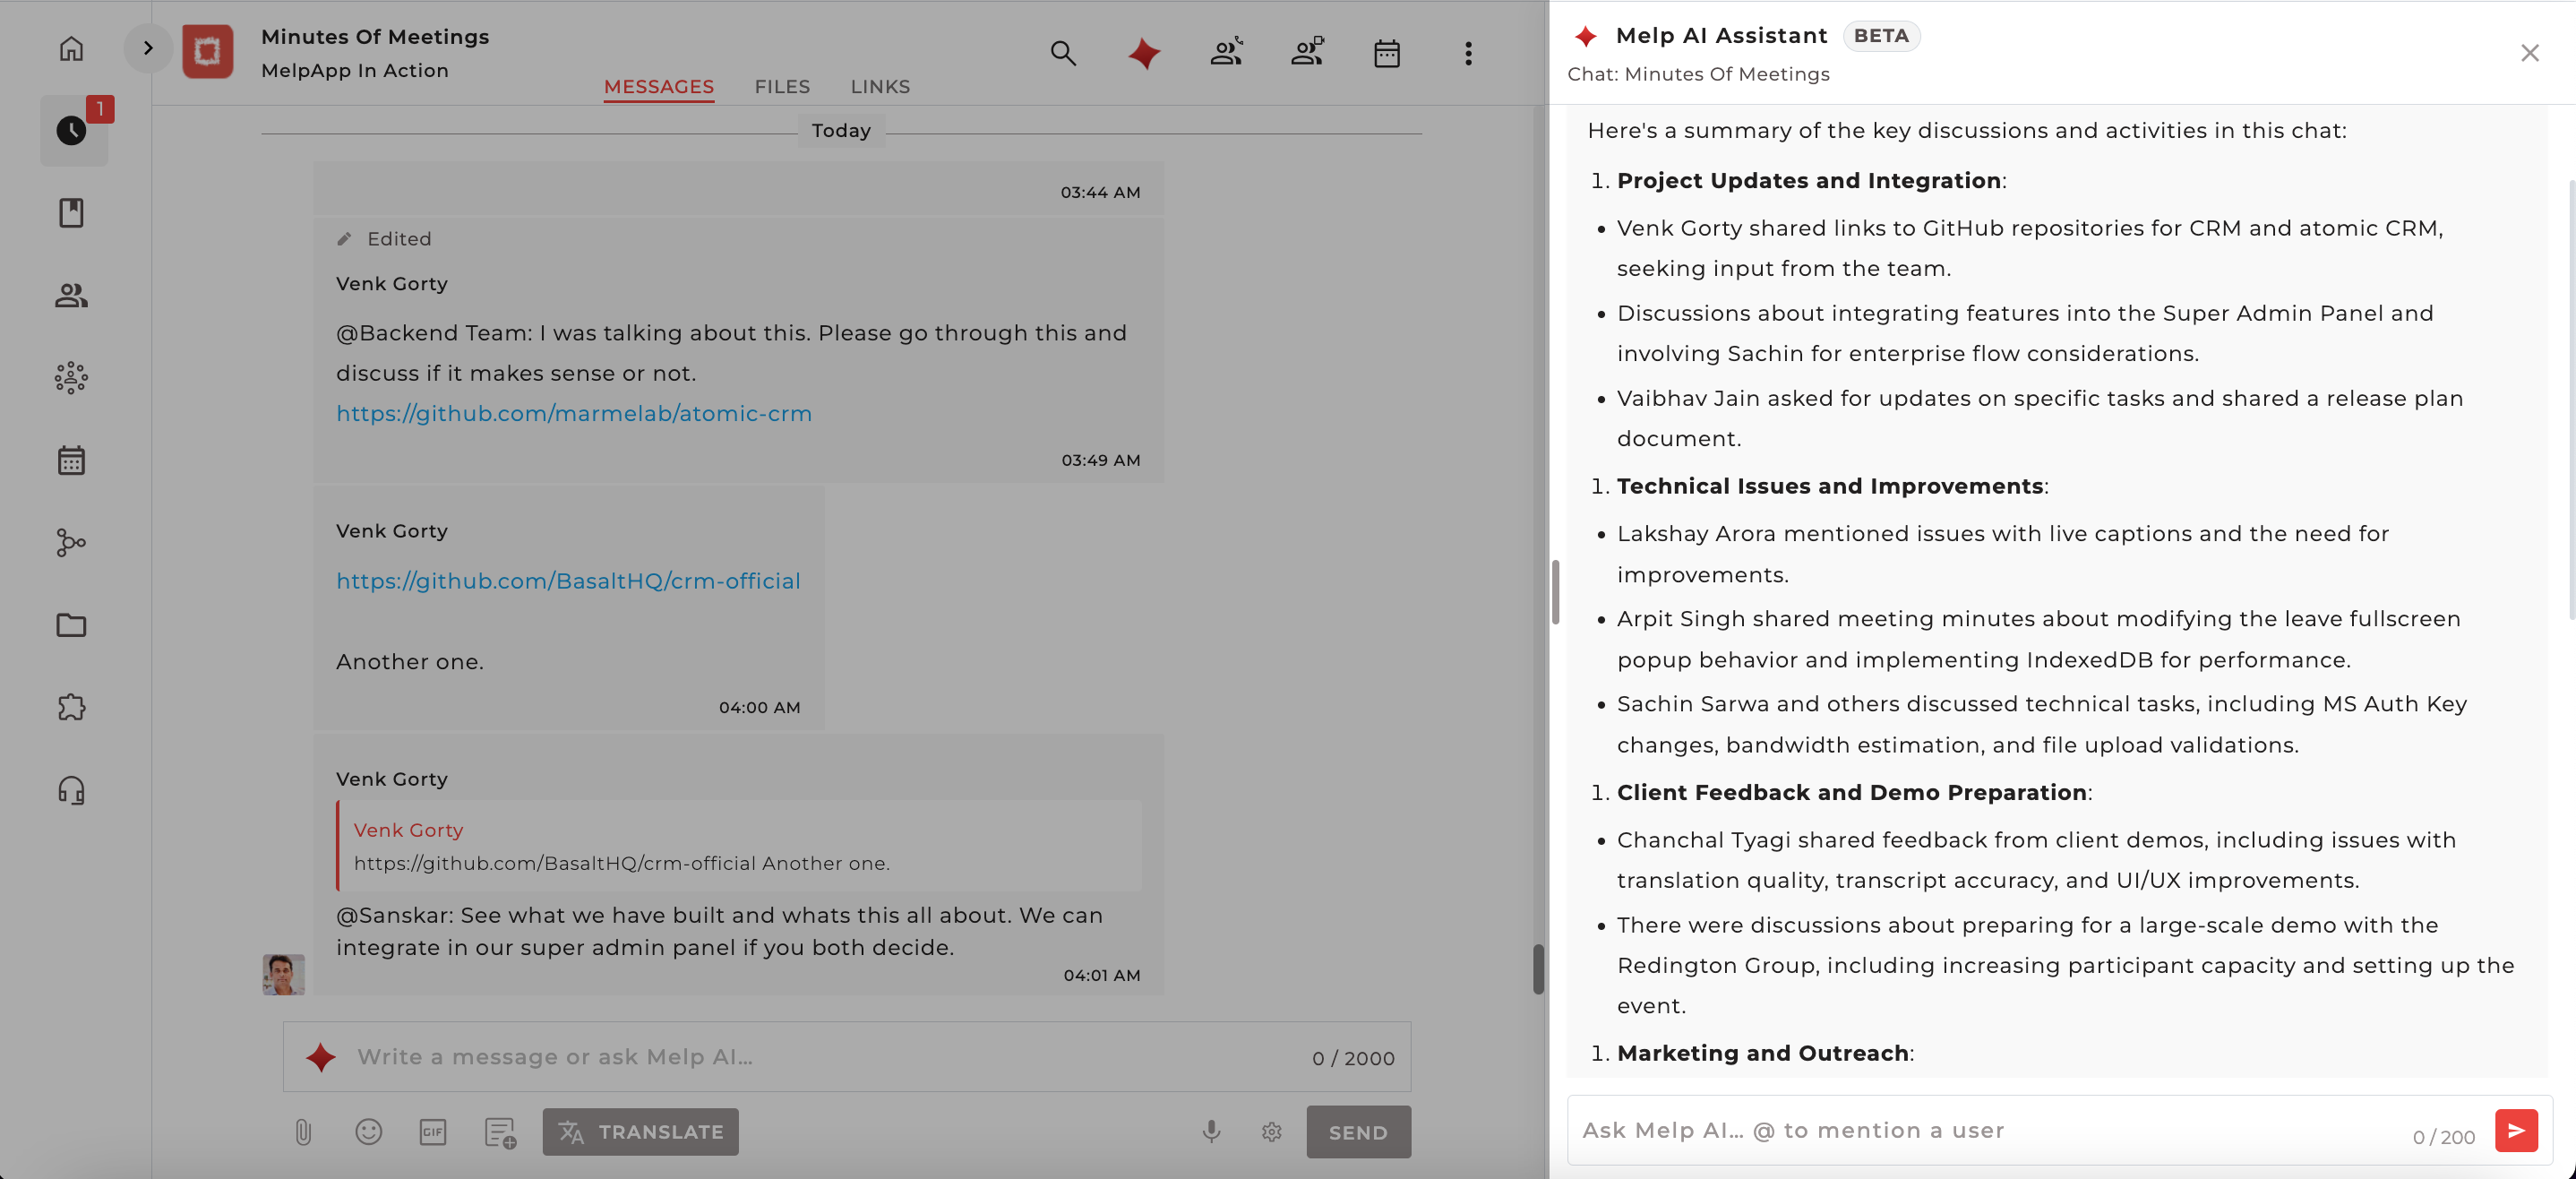Open the puzzle-piece integrations icon
The width and height of the screenshot is (2576, 1179).
pos(71,708)
